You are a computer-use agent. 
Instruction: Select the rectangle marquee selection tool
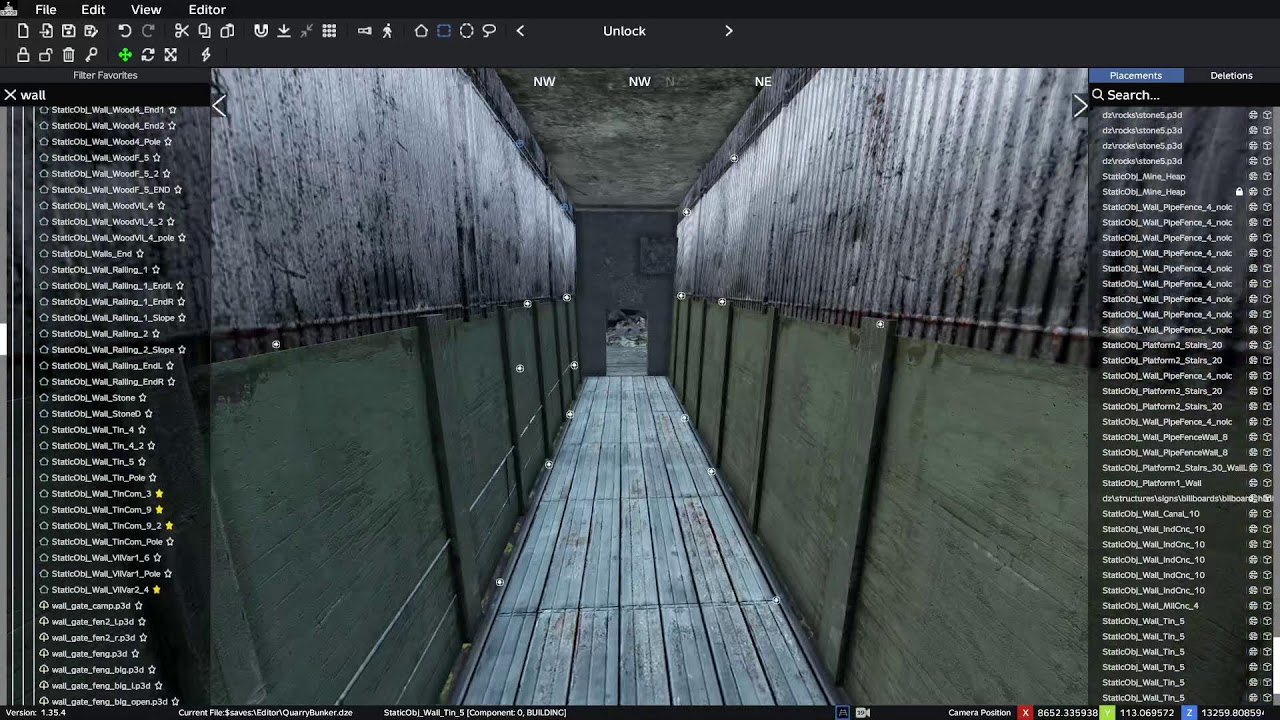coord(444,31)
